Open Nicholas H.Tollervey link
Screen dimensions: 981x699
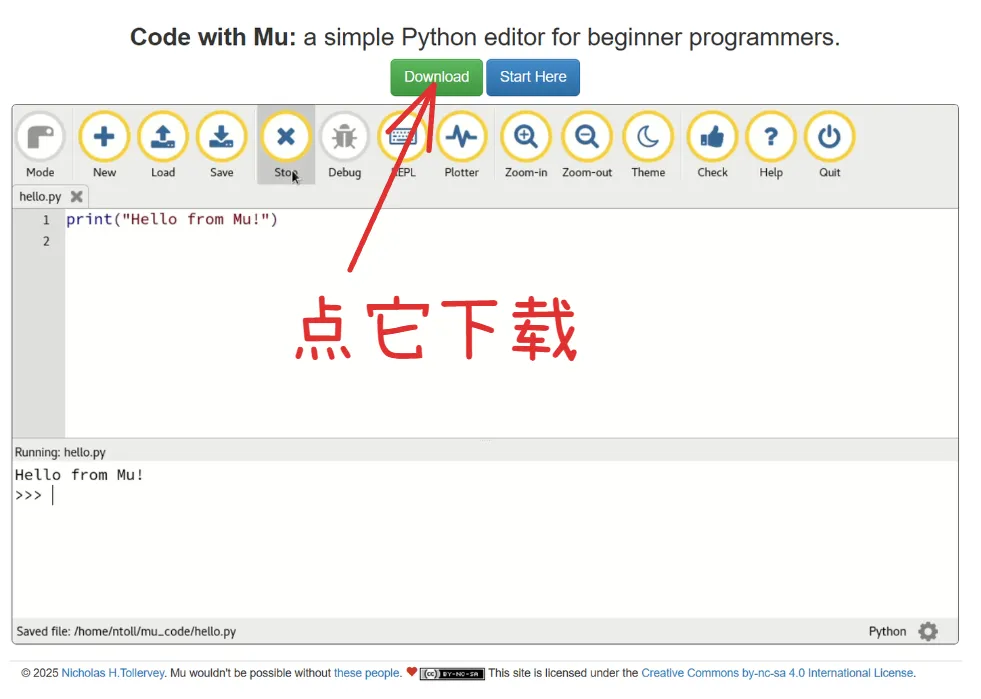click(113, 673)
